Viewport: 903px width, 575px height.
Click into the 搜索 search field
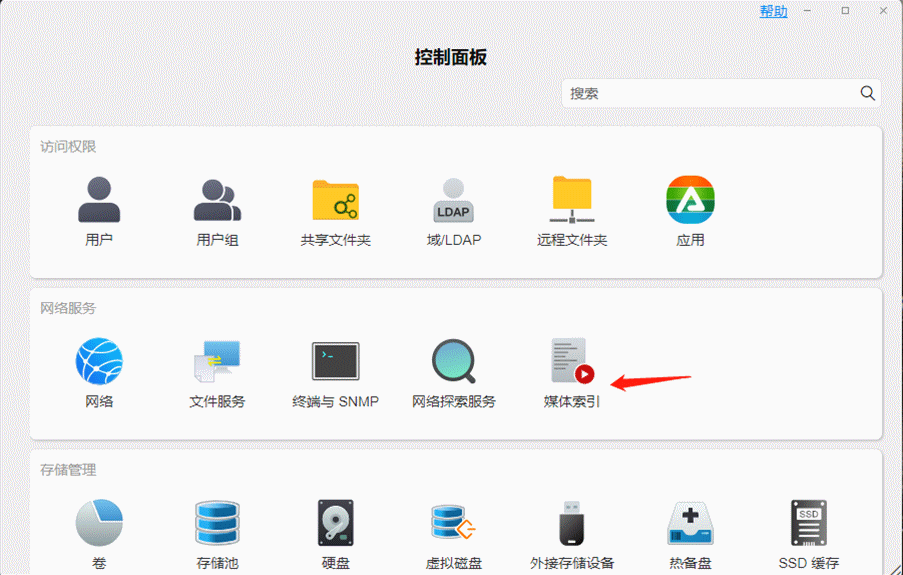click(721, 93)
